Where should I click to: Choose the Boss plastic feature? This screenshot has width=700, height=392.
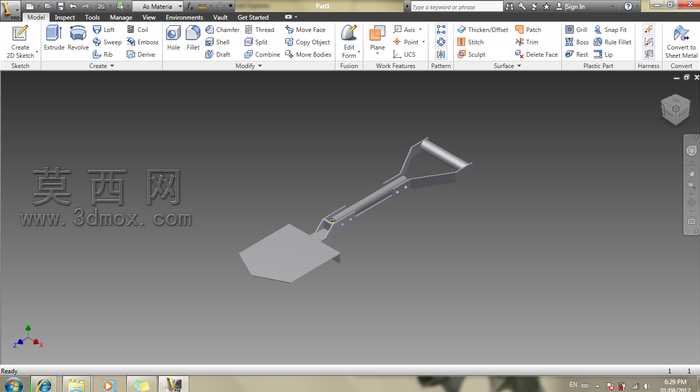[x=577, y=42]
